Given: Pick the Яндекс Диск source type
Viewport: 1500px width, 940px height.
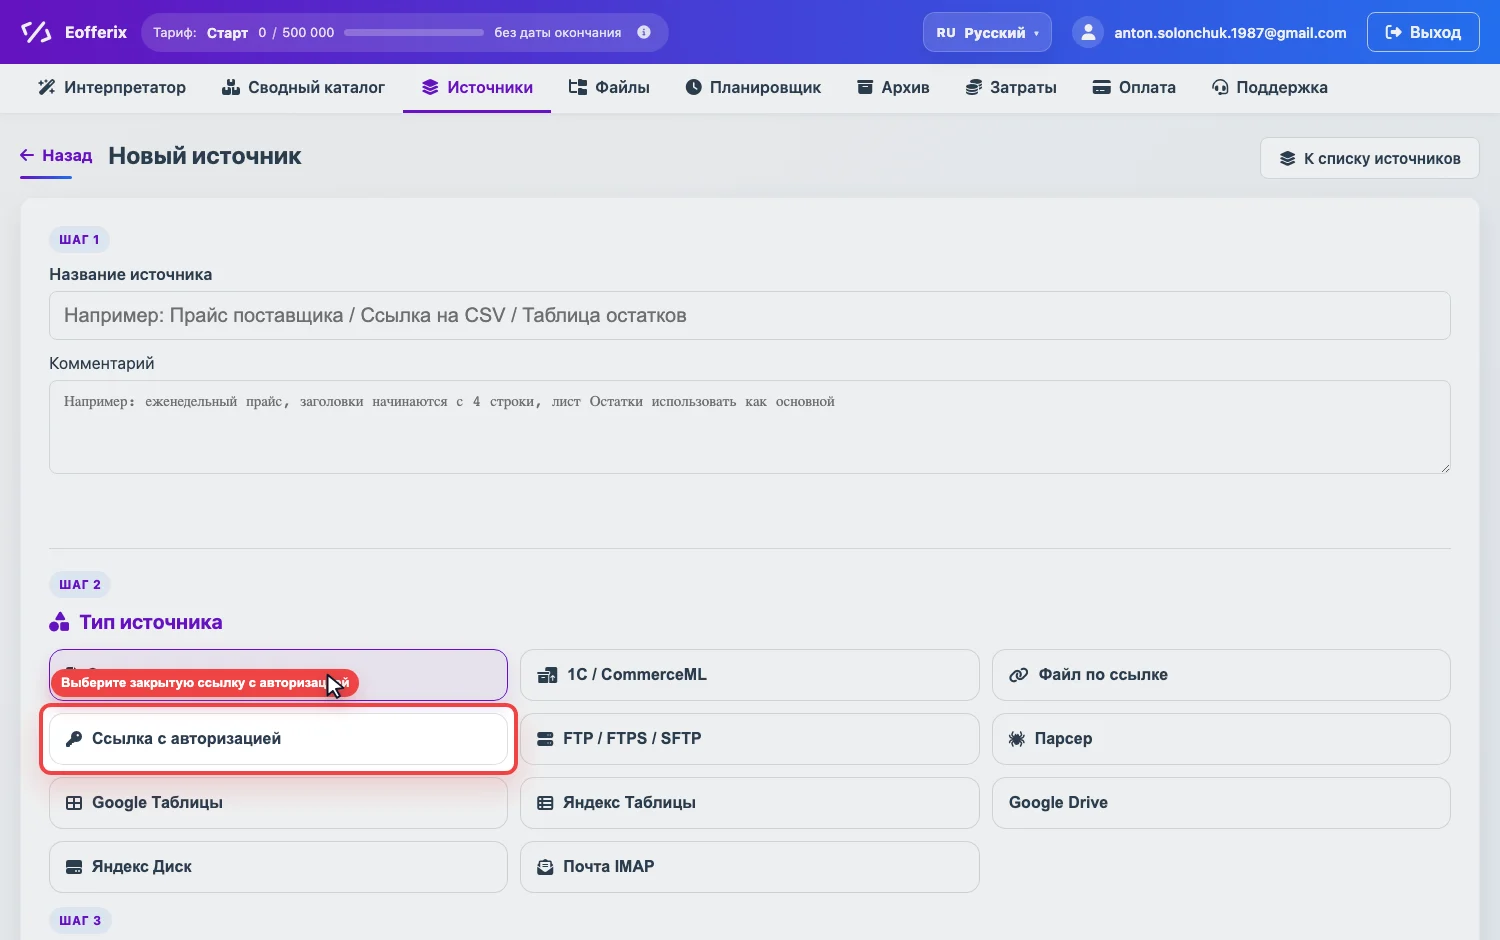Looking at the screenshot, I should (x=278, y=867).
